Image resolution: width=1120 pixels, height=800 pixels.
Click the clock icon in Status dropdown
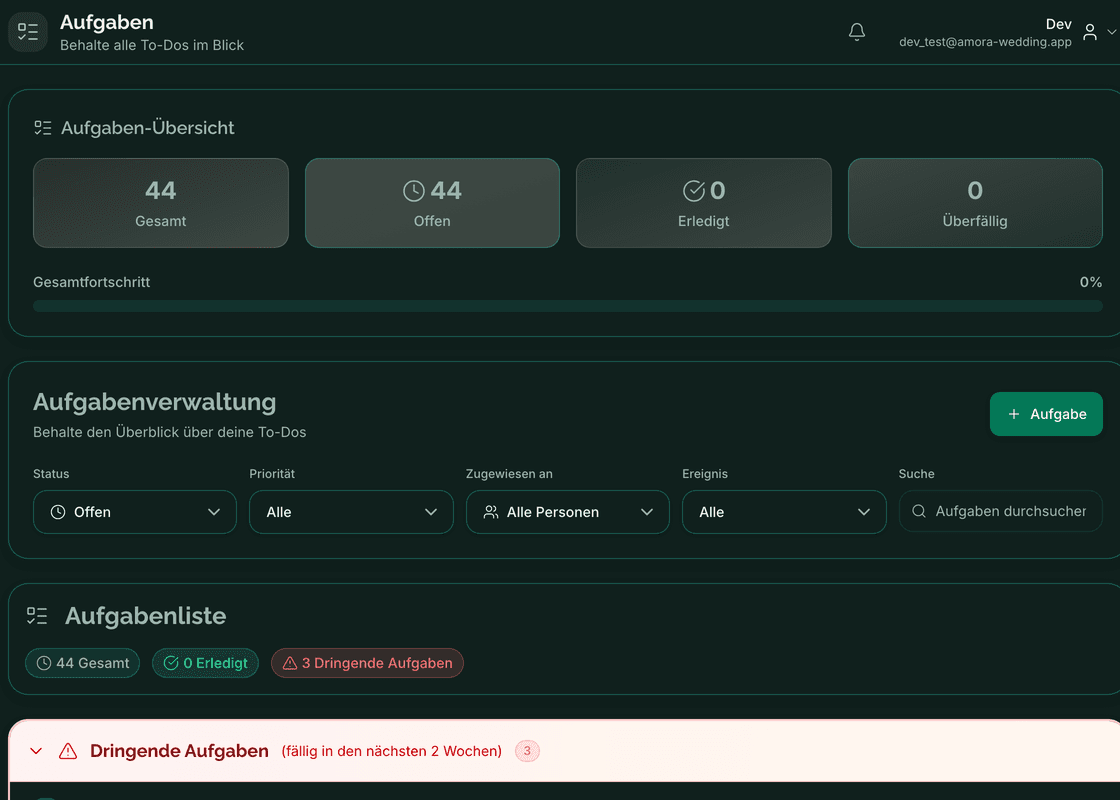tap(58, 512)
